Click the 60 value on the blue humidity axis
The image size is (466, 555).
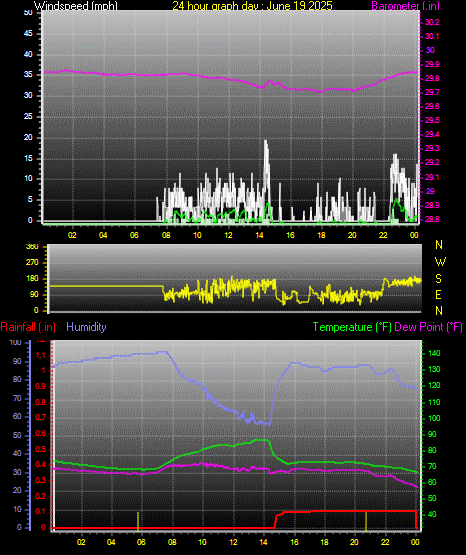(17, 416)
